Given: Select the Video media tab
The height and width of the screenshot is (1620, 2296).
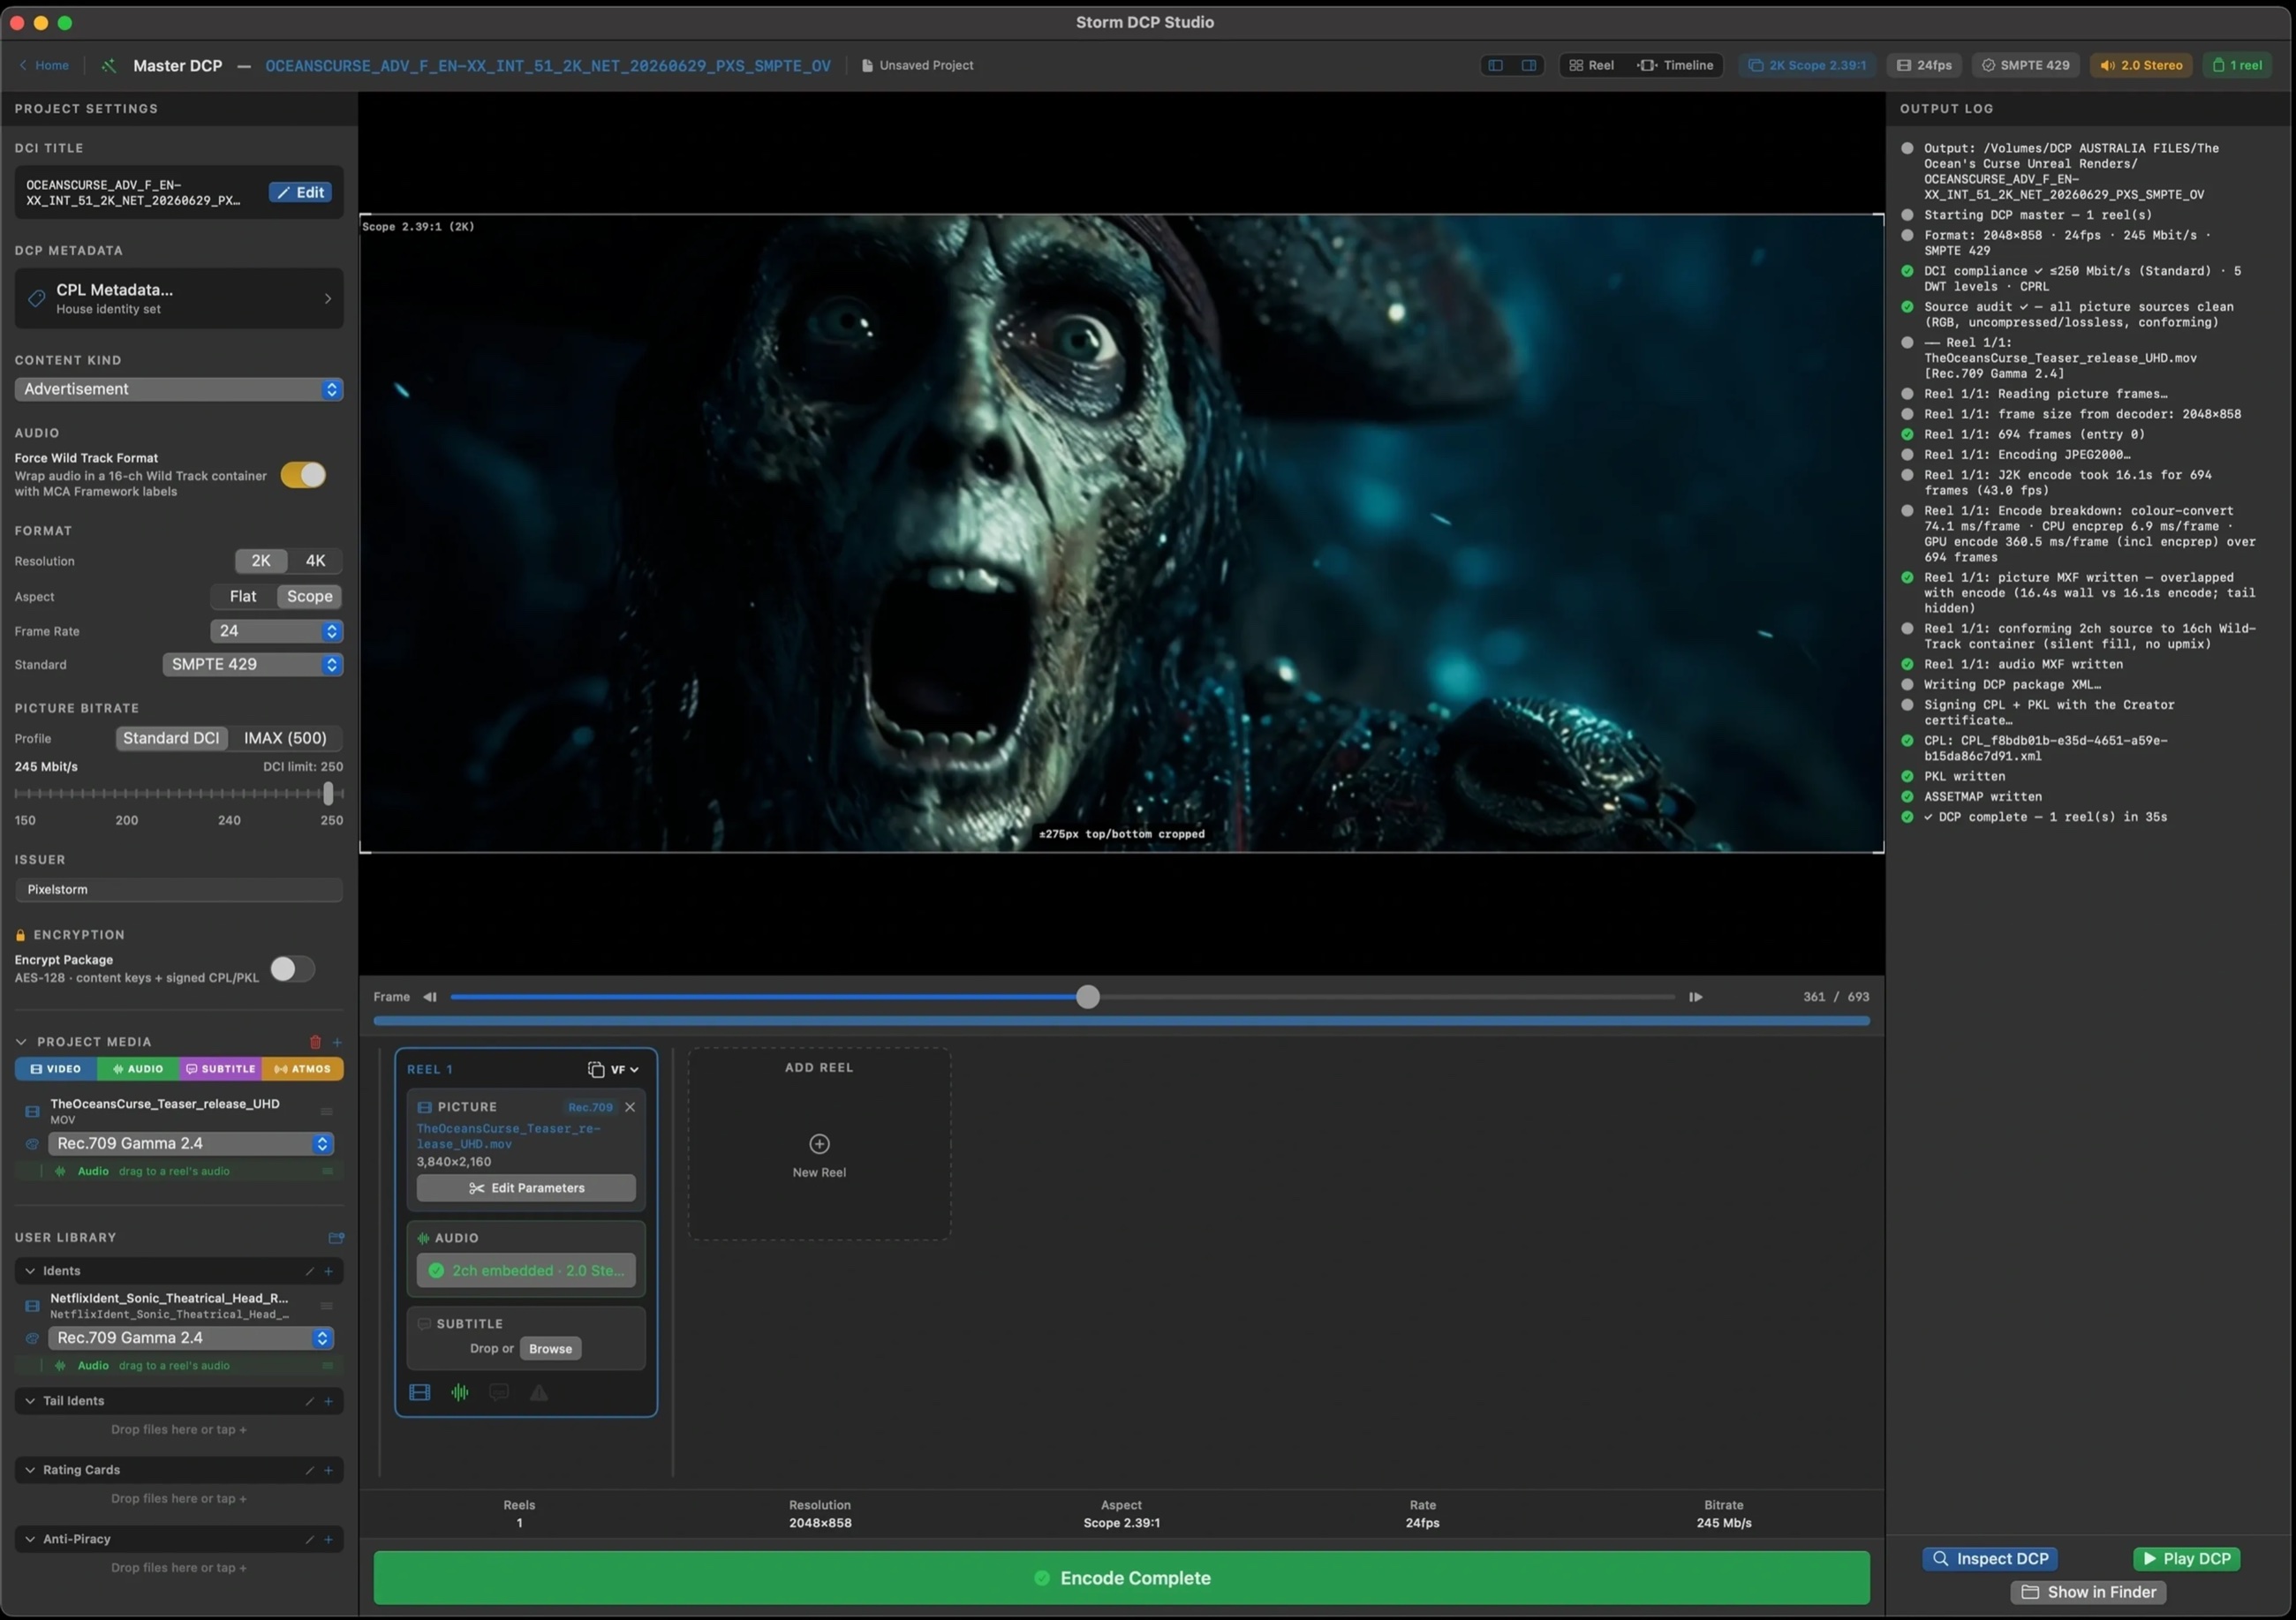Looking at the screenshot, I should pyautogui.click(x=56, y=1069).
